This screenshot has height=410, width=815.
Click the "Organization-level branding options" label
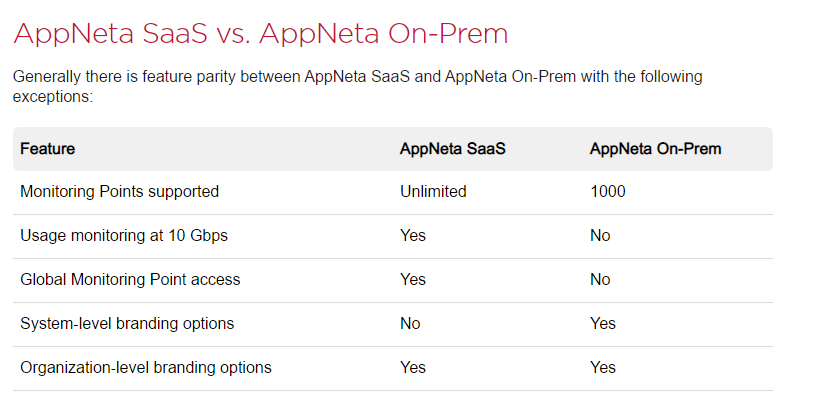145,367
